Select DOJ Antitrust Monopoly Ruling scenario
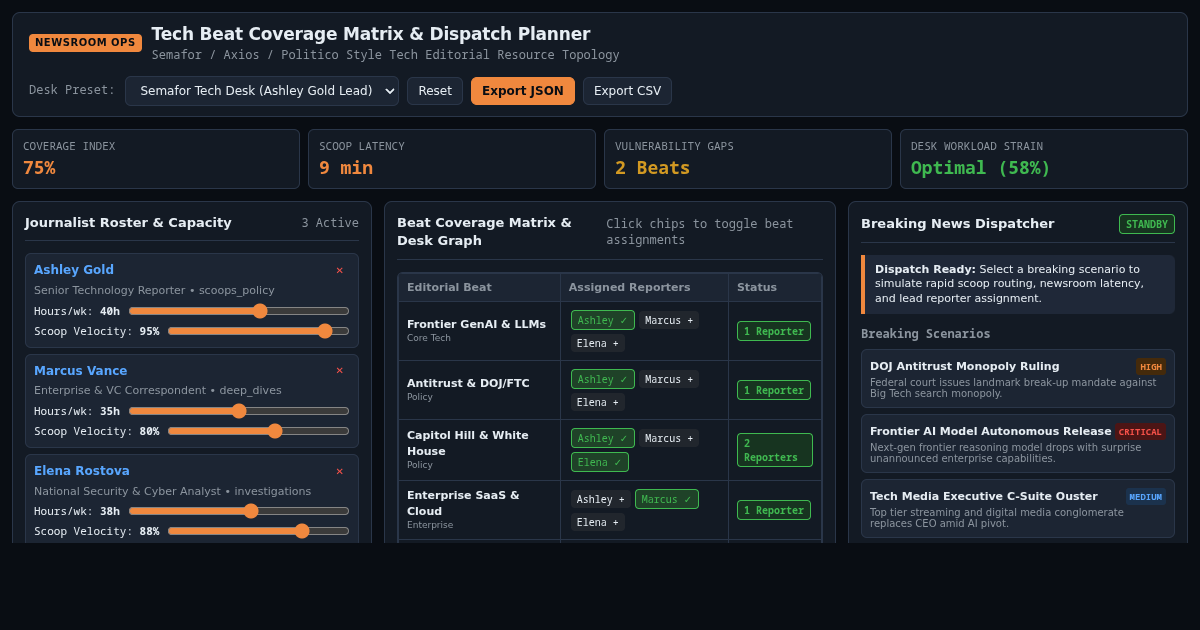The image size is (1200, 630). tap(1018, 378)
